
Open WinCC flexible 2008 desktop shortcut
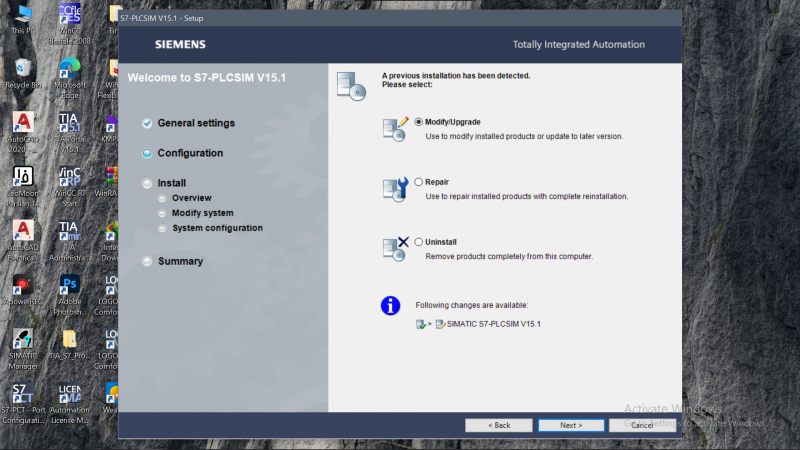tap(70, 24)
